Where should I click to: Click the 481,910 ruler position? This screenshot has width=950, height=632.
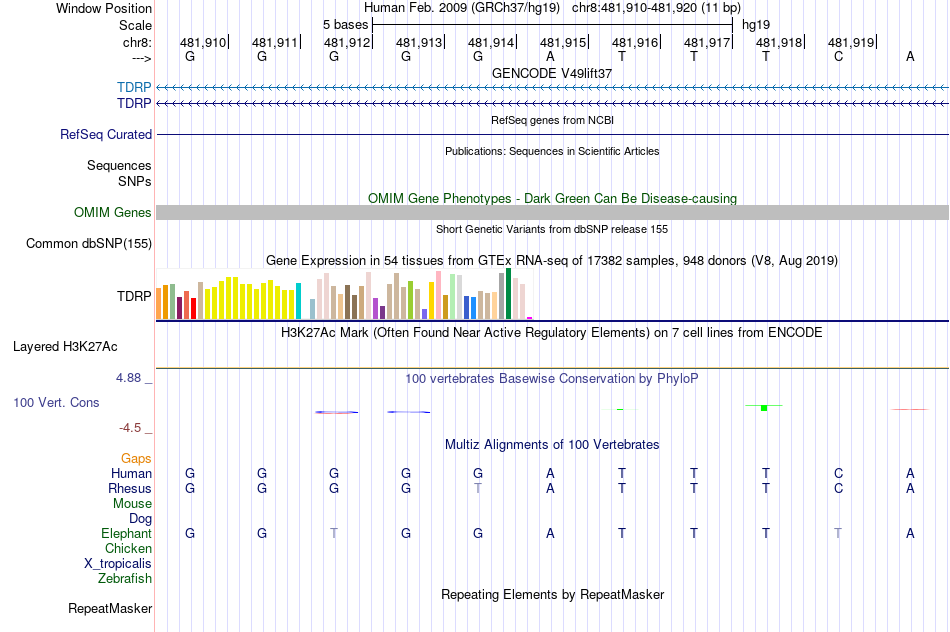coord(202,42)
